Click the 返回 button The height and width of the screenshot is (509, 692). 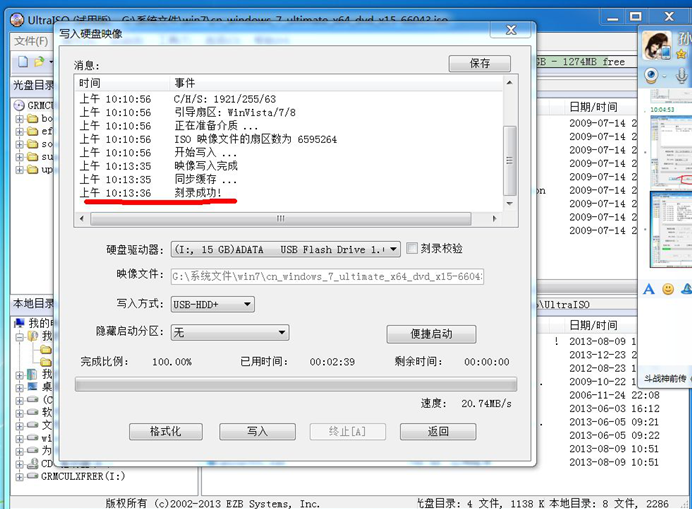pos(438,431)
